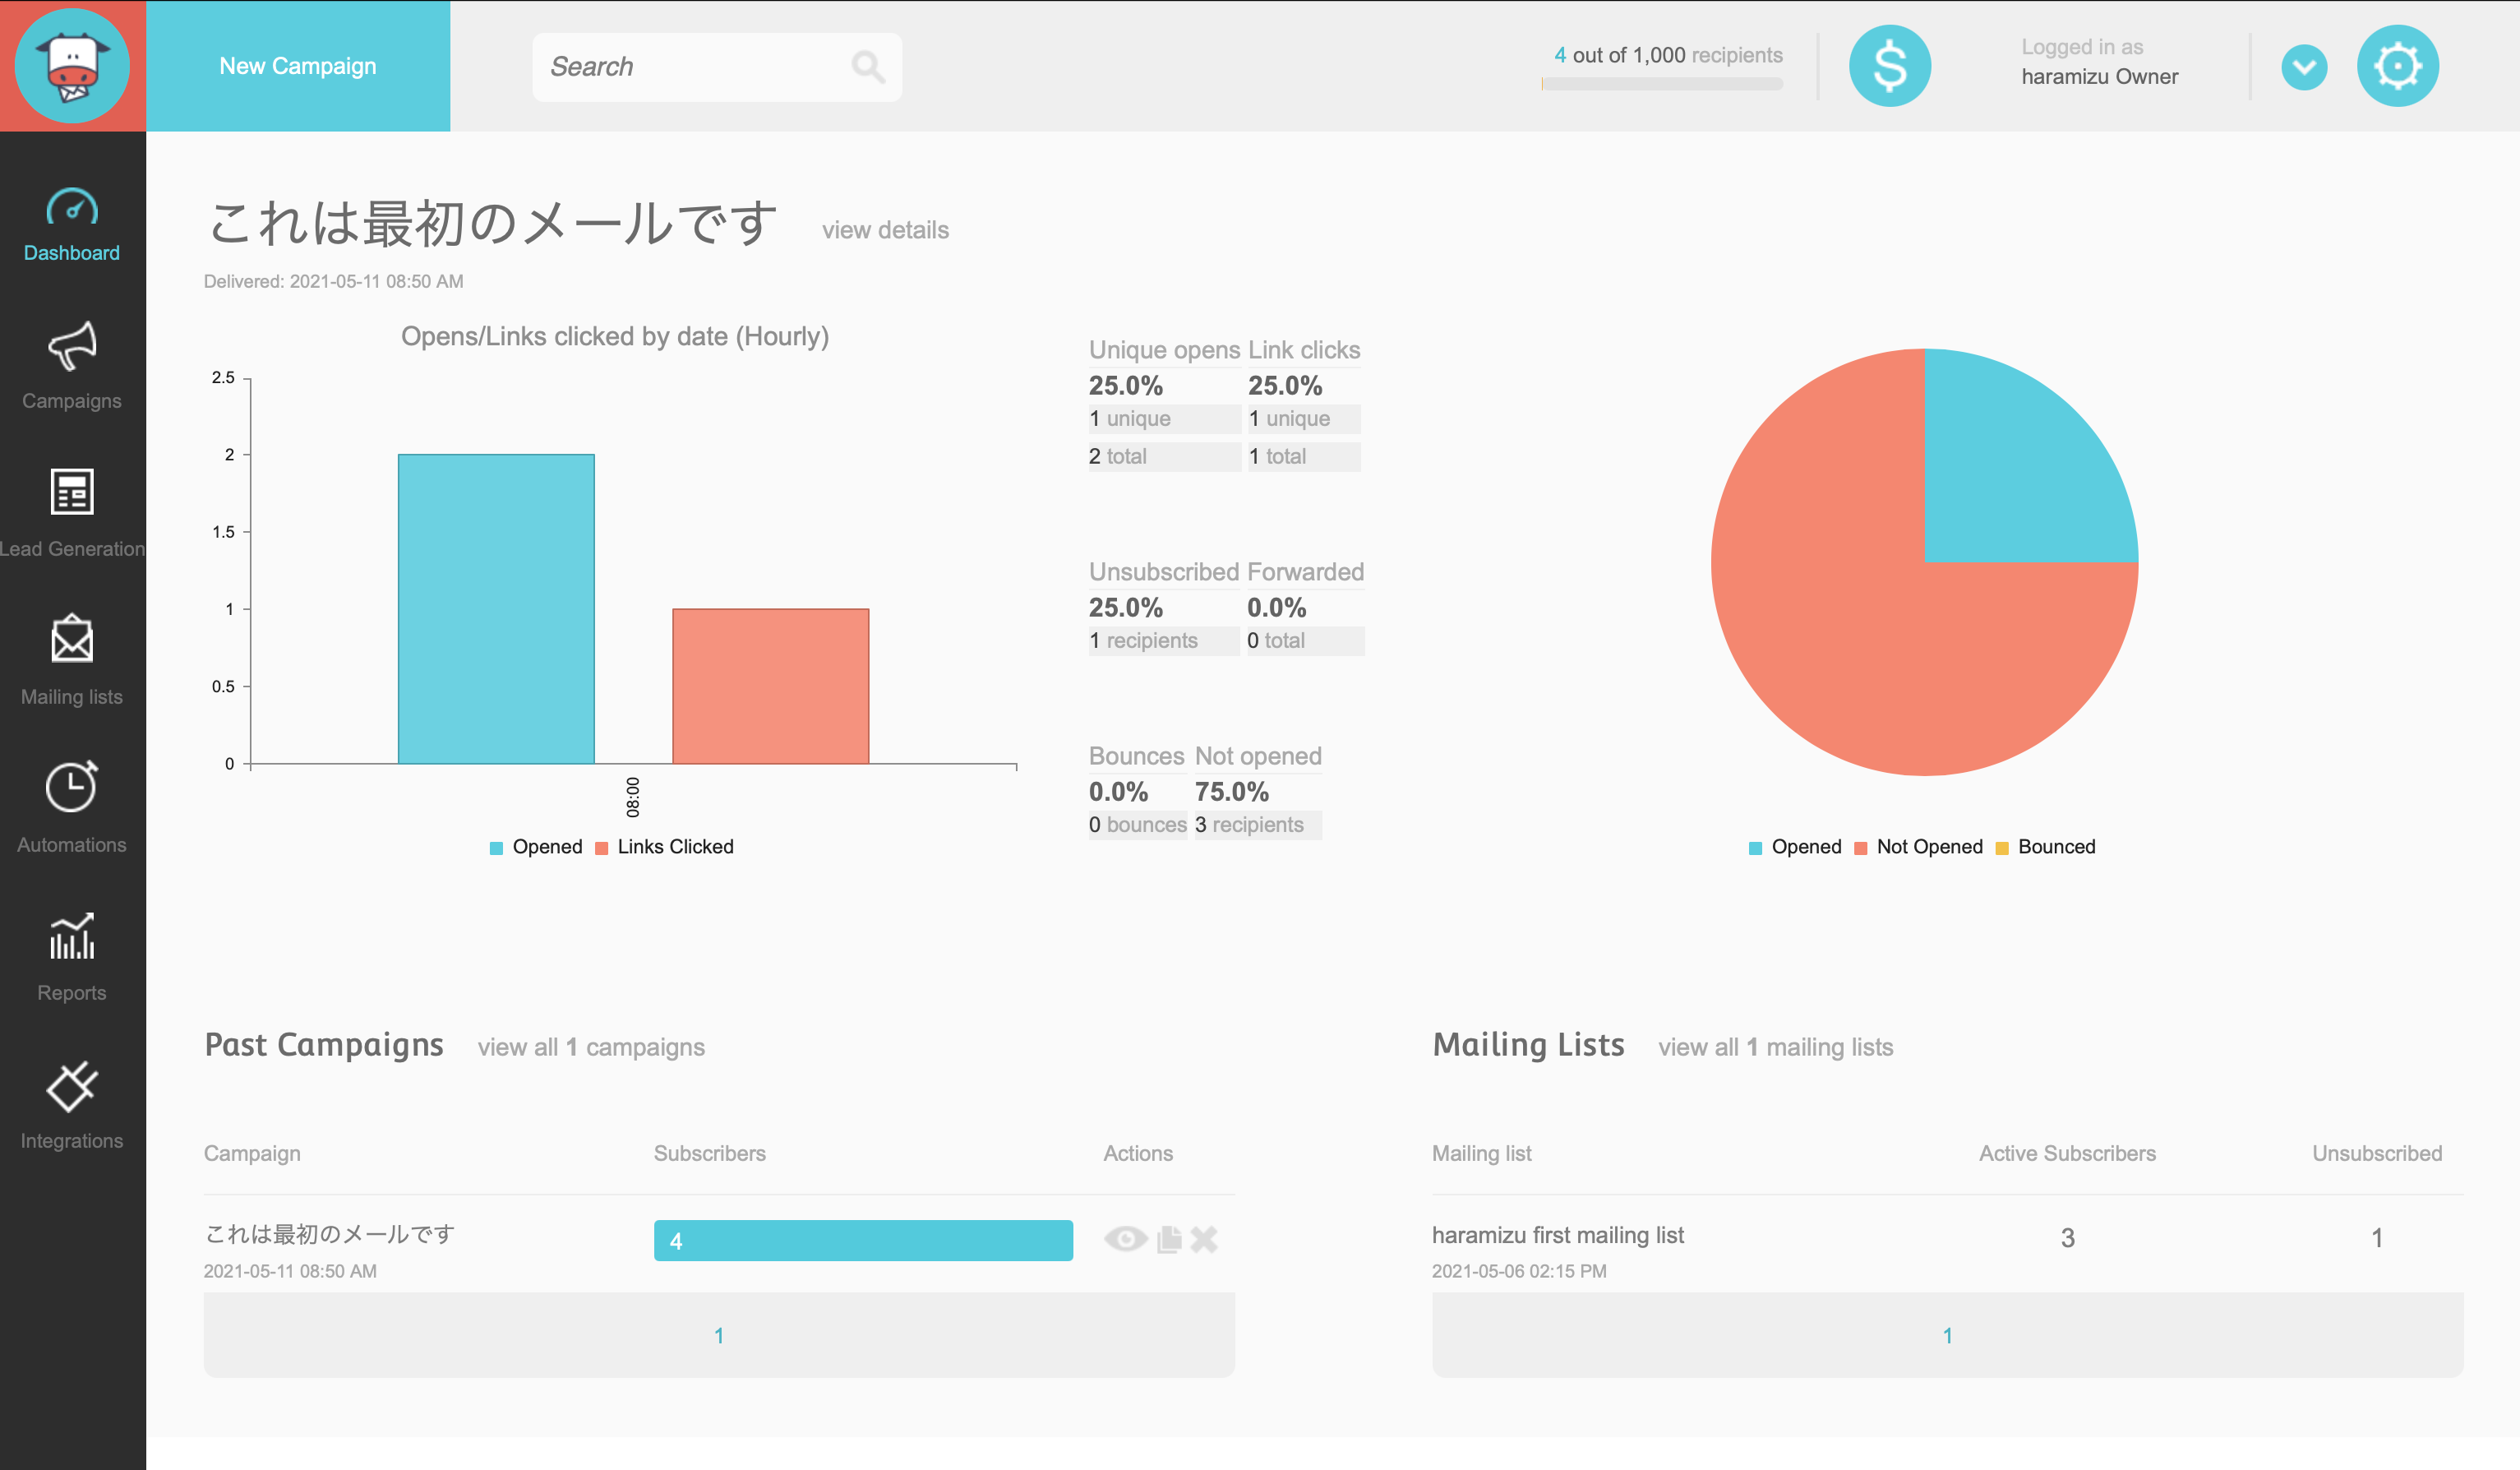Screen dimensions: 2520x1470
Task: Focus the Search input field
Action: coord(717,67)
